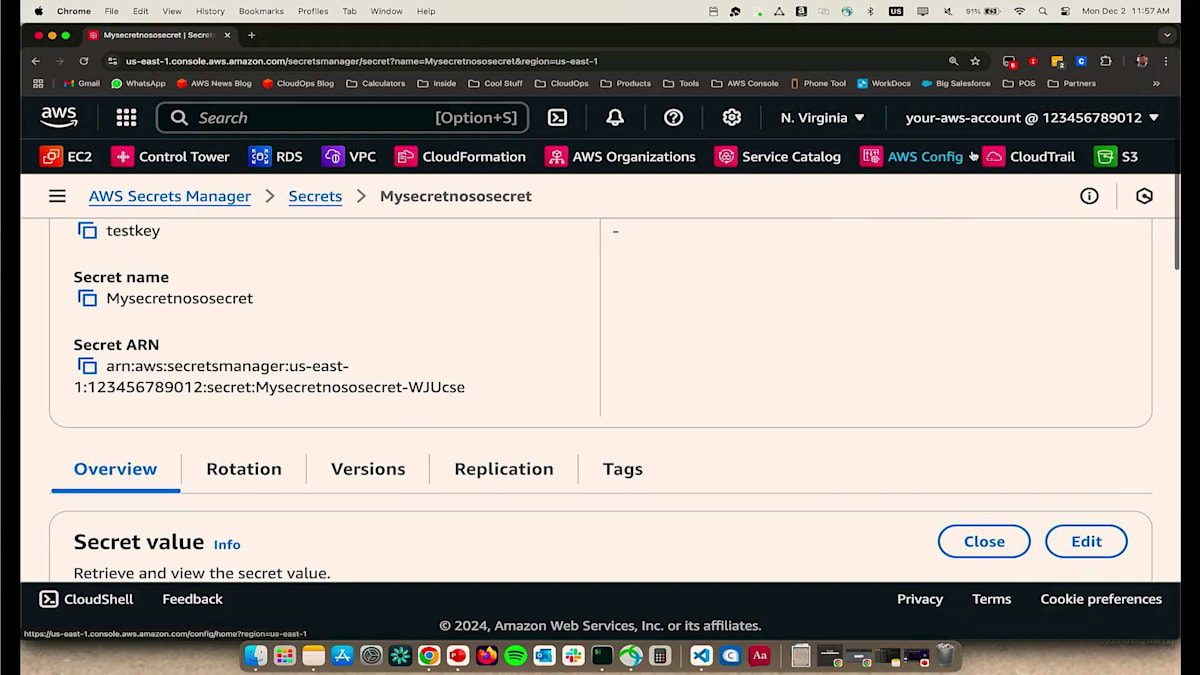Screen dimensions: 1200x675
Task: Switch to the Rotation tab
Action: (x=244, y=469)
